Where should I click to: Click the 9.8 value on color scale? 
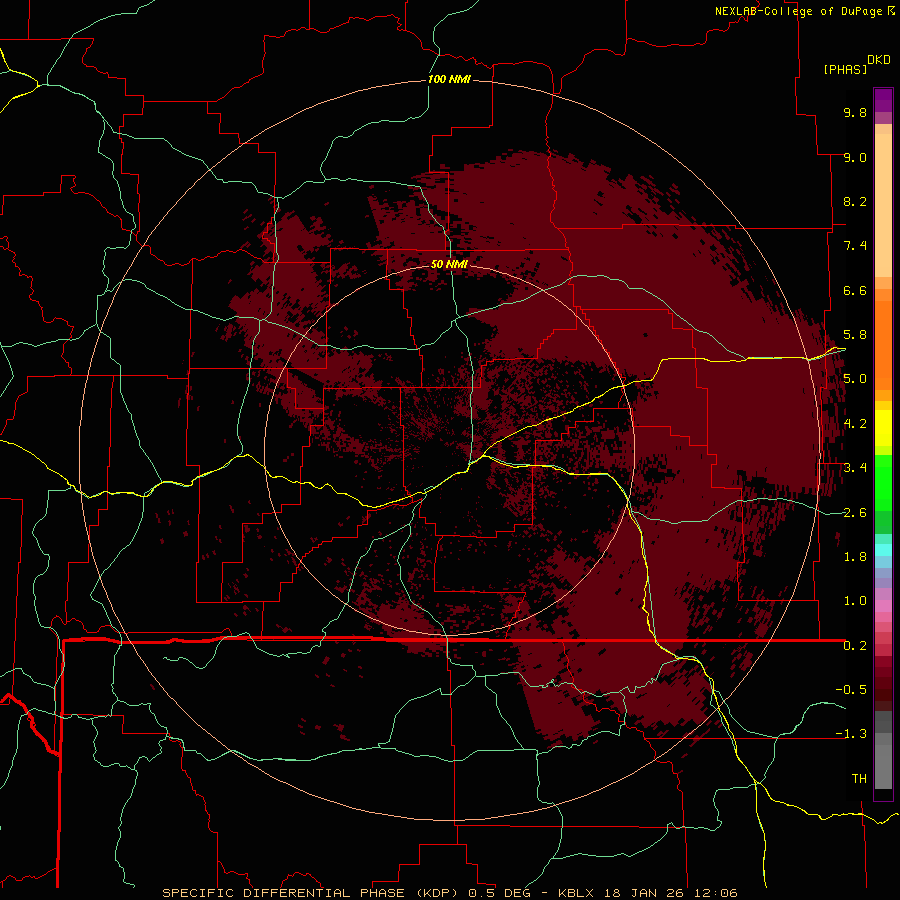[855, 112]
